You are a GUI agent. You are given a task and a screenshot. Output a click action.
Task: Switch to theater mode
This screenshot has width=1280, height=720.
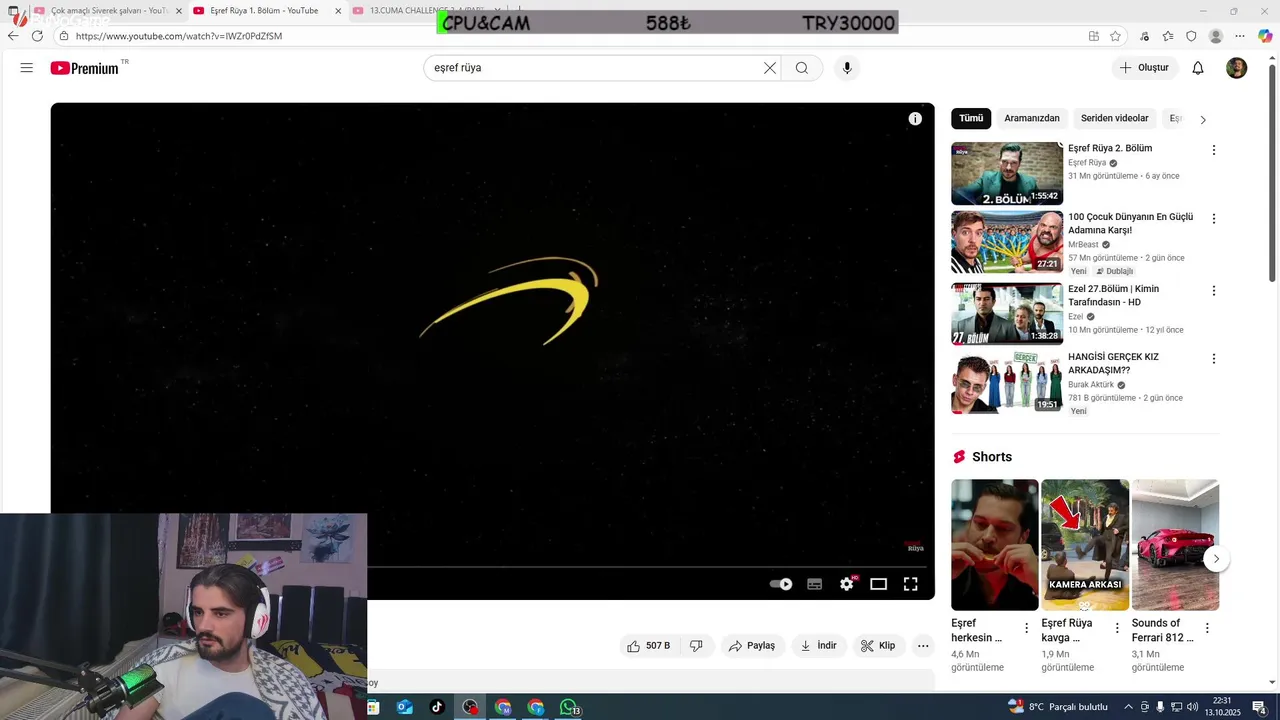(x=879, y=584)
